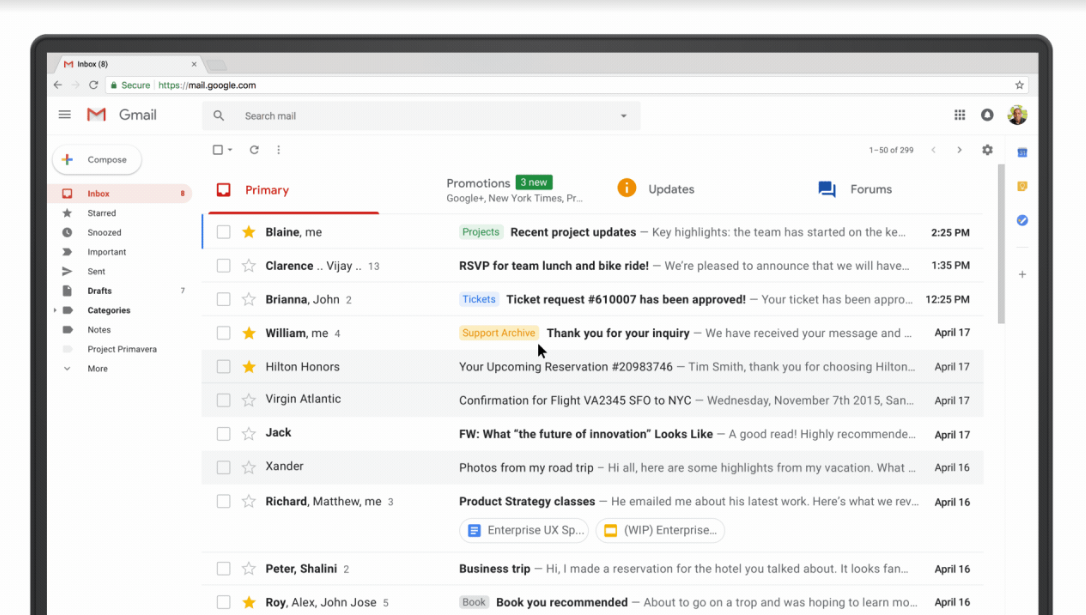
Task: Go to the next page of emails
Action: tap(959, 150)
